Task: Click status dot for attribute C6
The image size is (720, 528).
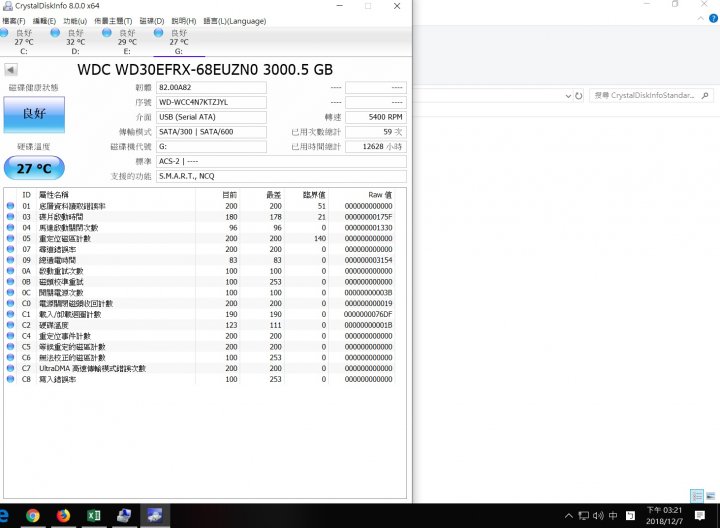Action: (x=11, y=357)
